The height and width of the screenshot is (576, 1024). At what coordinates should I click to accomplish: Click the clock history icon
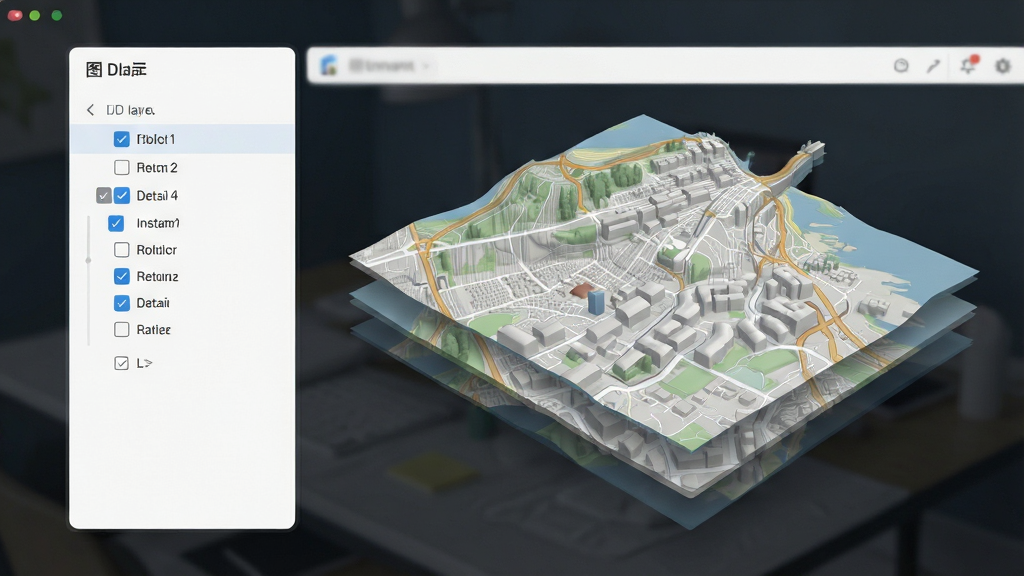pos(901,65)
